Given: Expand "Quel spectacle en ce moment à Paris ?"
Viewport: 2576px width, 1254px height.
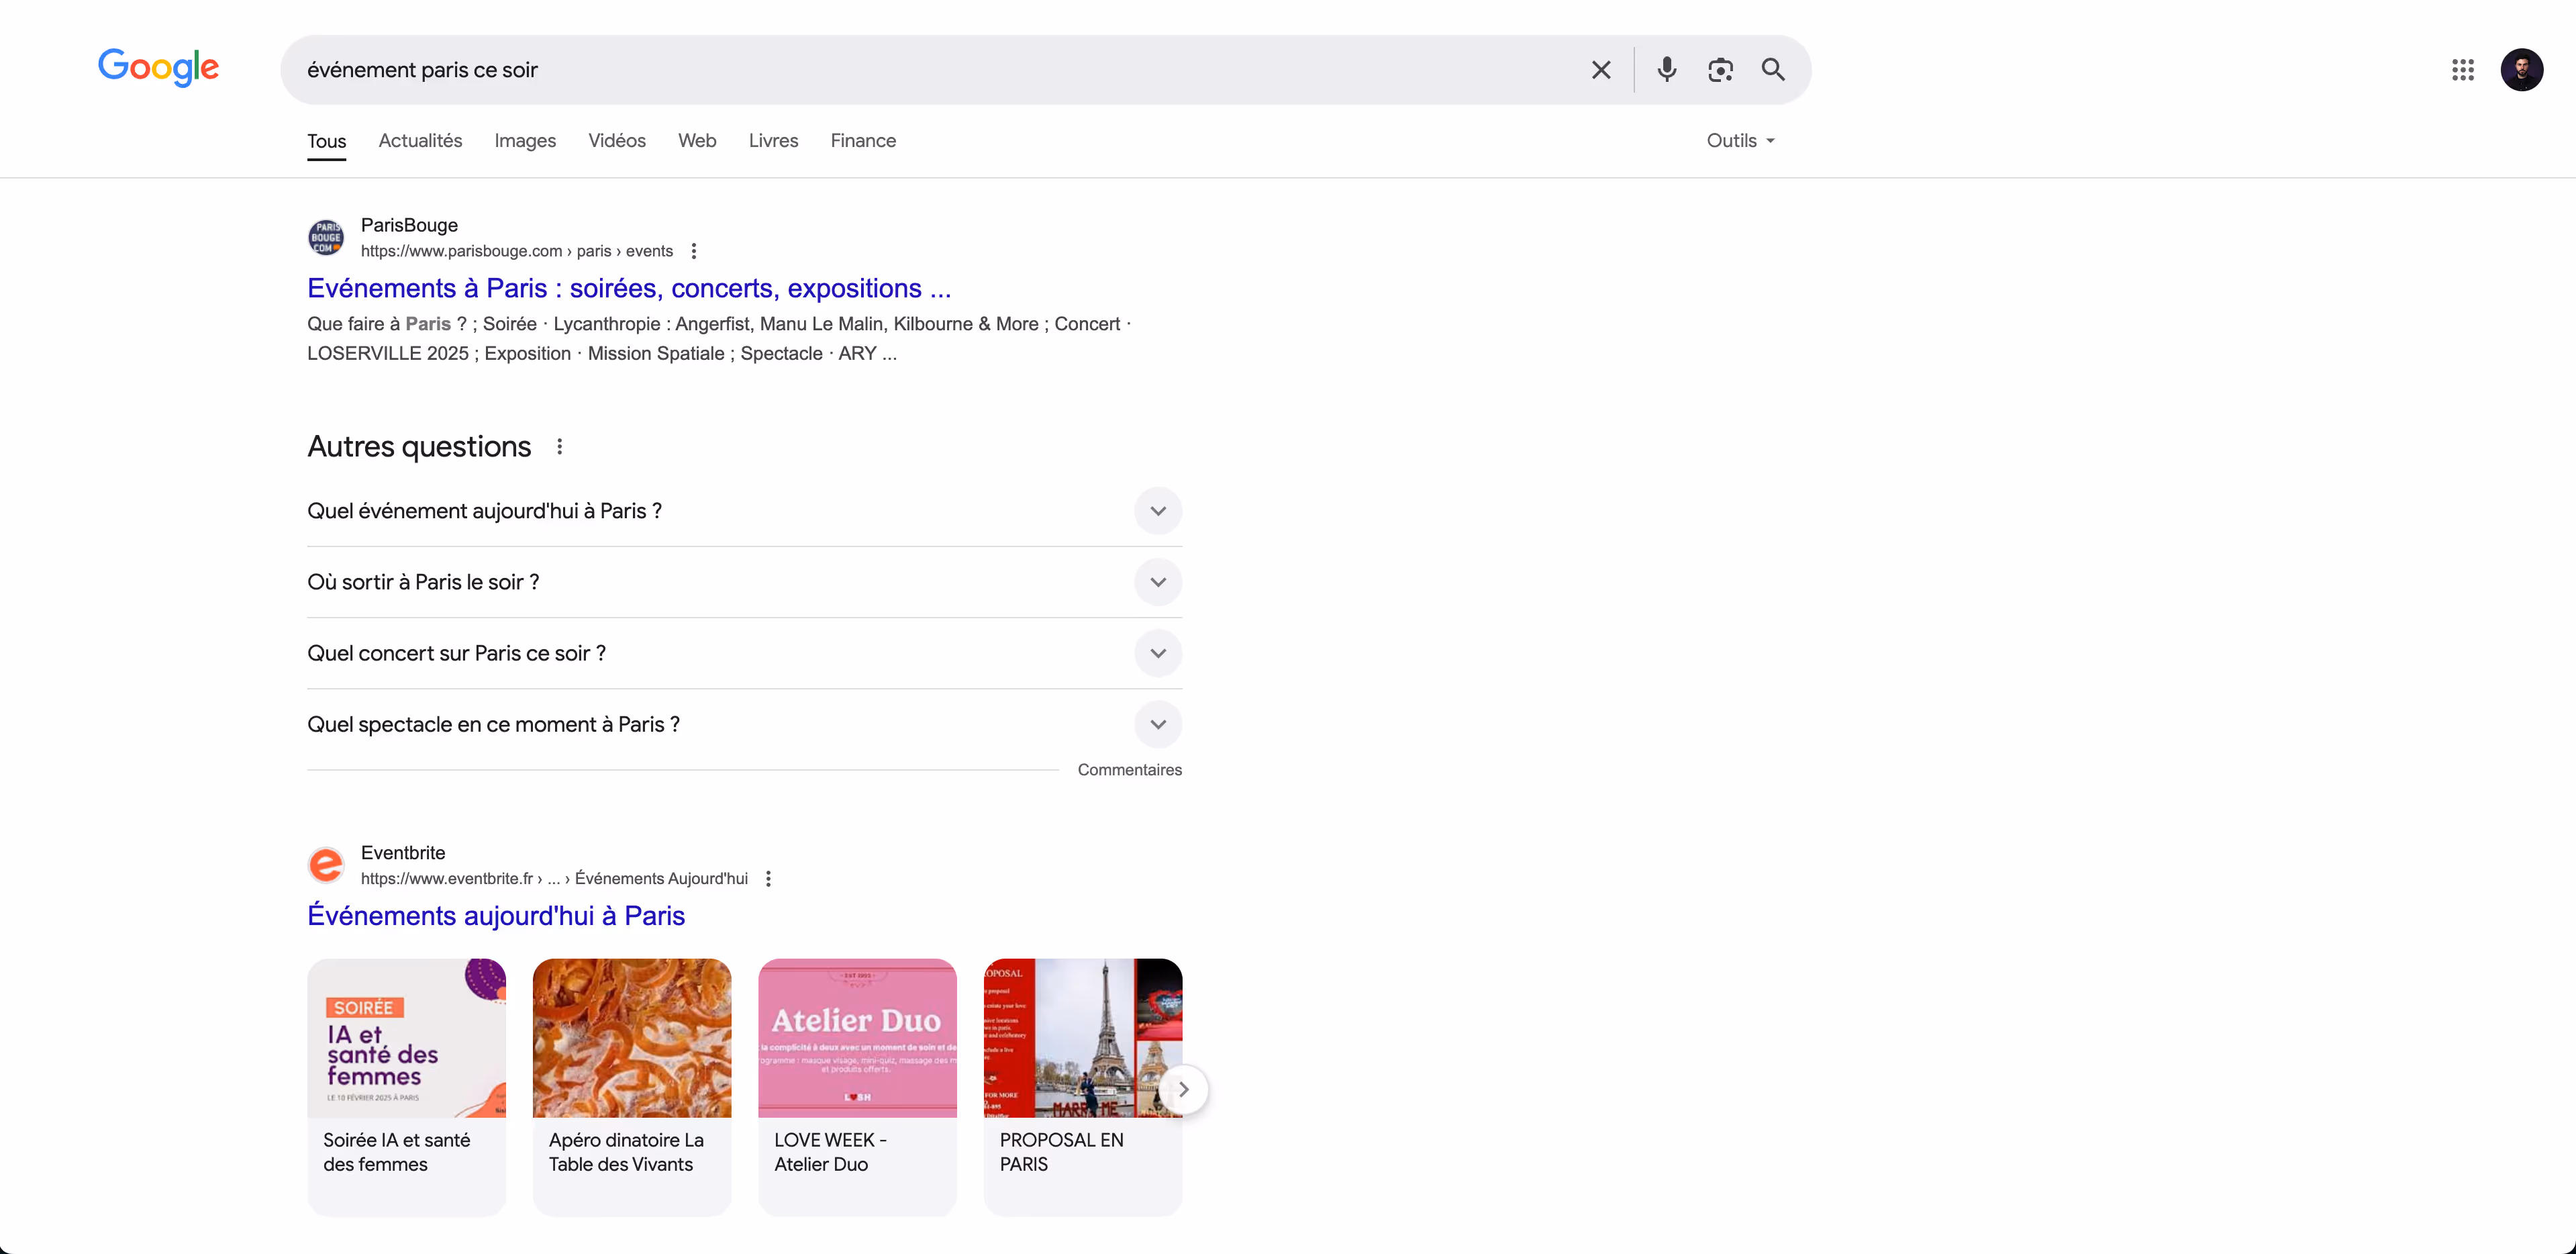Looking at the screenshot, I should (1157, 724).
